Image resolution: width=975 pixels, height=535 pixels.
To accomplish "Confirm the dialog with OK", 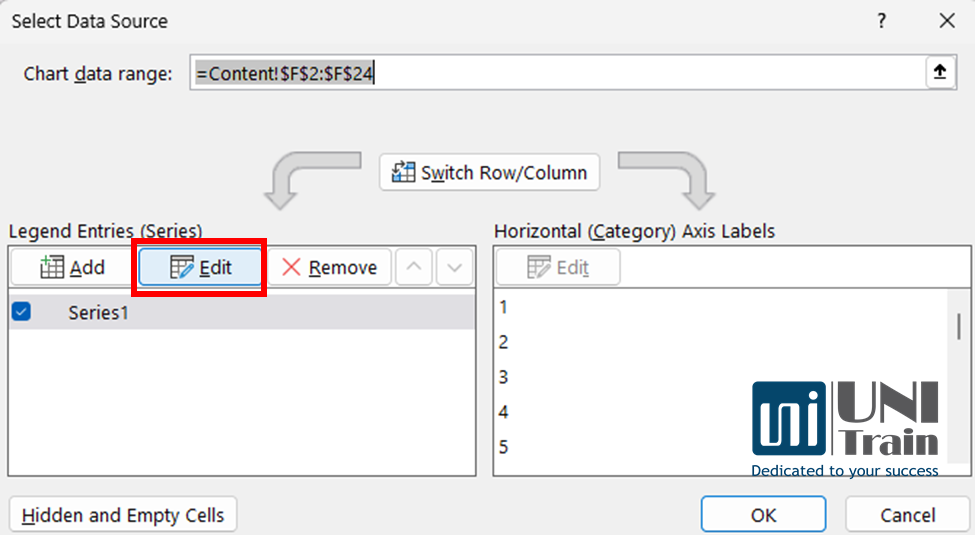I will [x=764, y=515].
